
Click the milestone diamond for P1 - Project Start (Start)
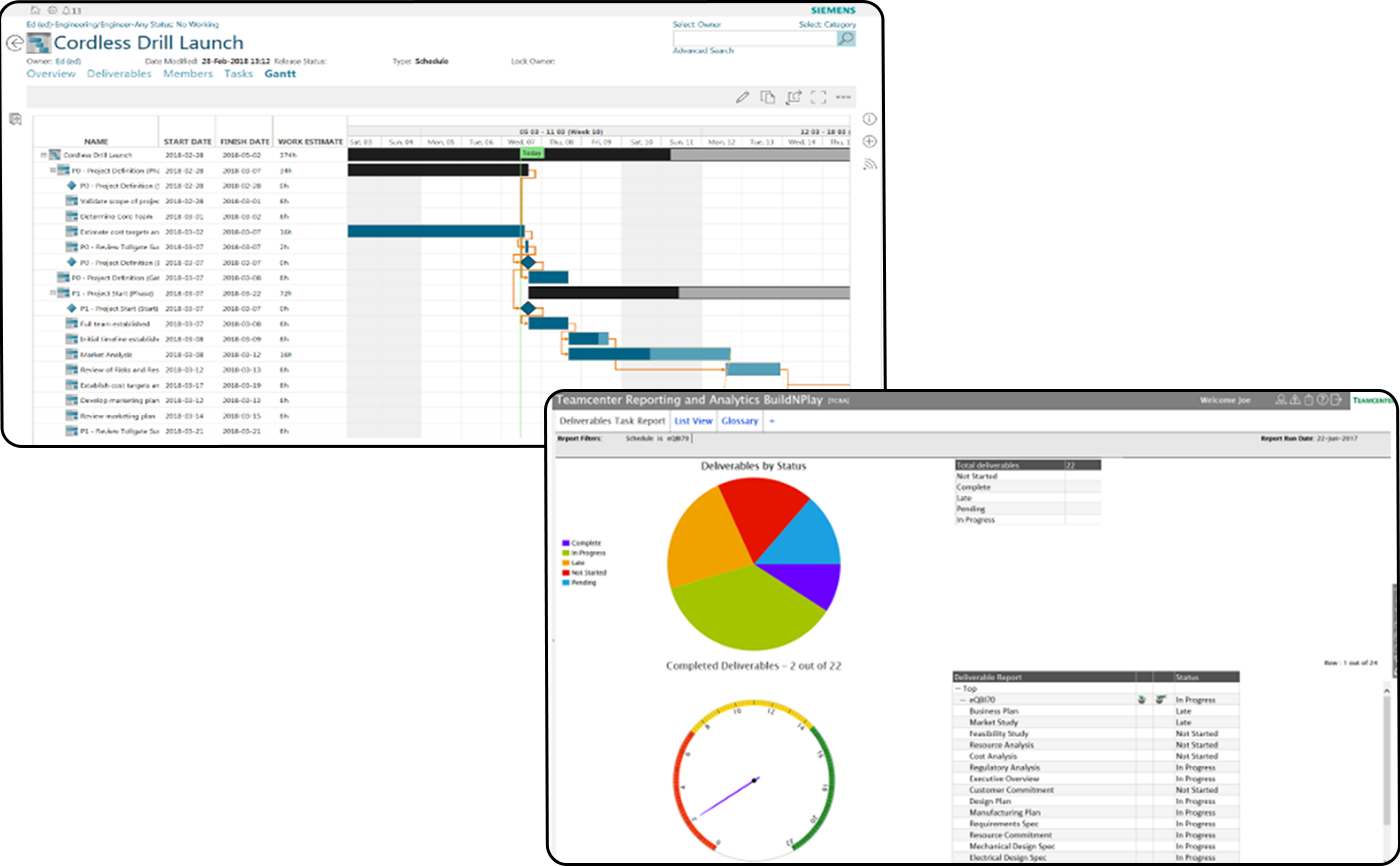(71, 309)
